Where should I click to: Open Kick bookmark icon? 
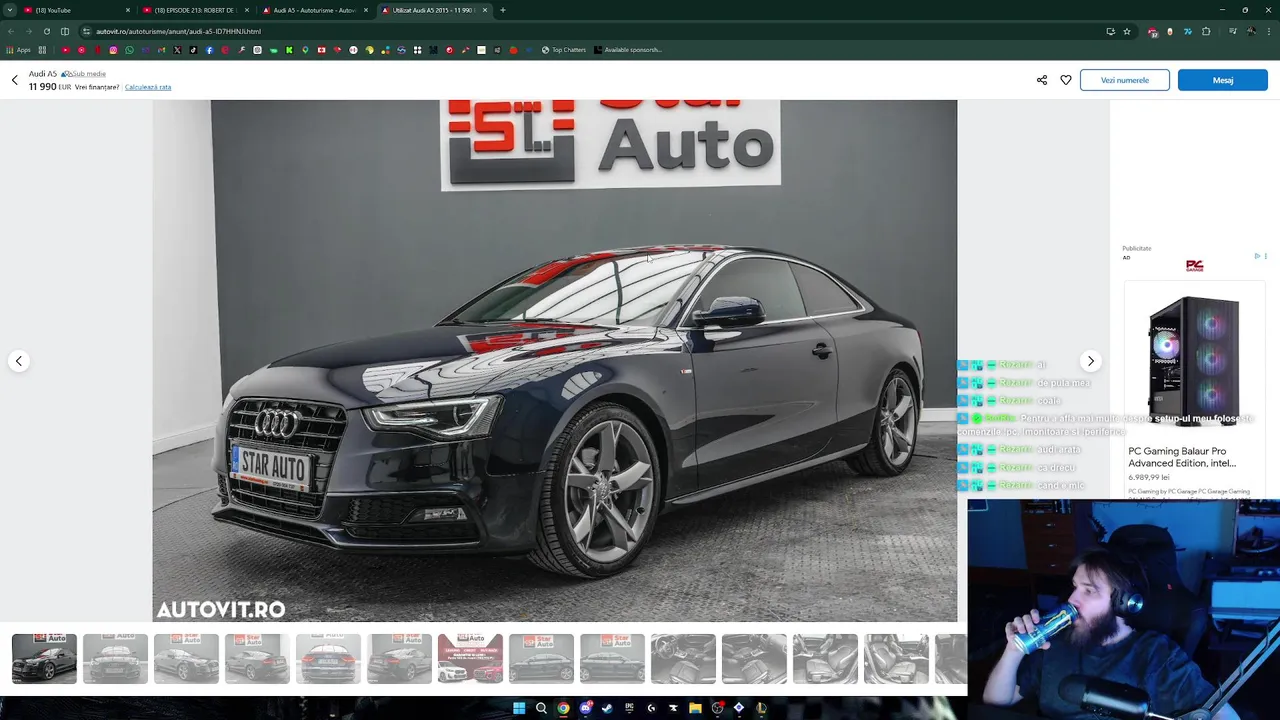[x=289, y=50]
